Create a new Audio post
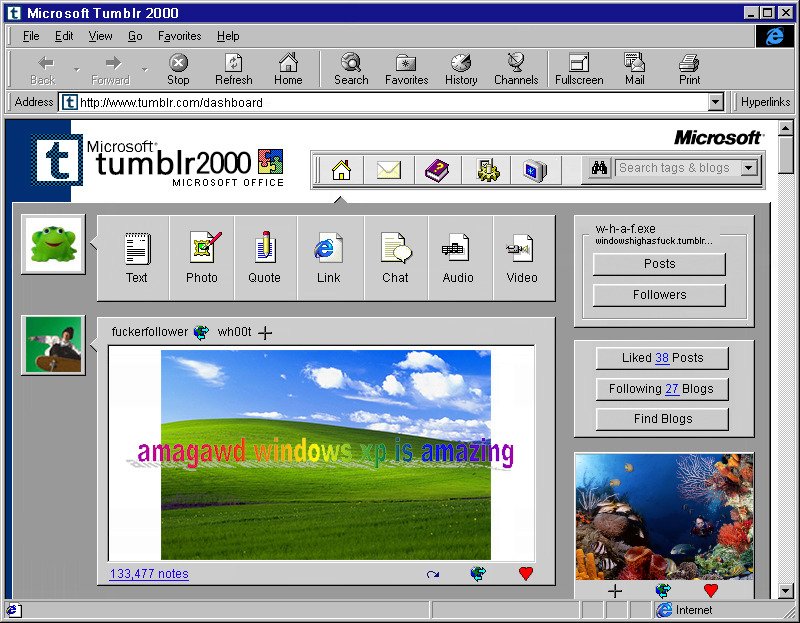 (458, 258)
